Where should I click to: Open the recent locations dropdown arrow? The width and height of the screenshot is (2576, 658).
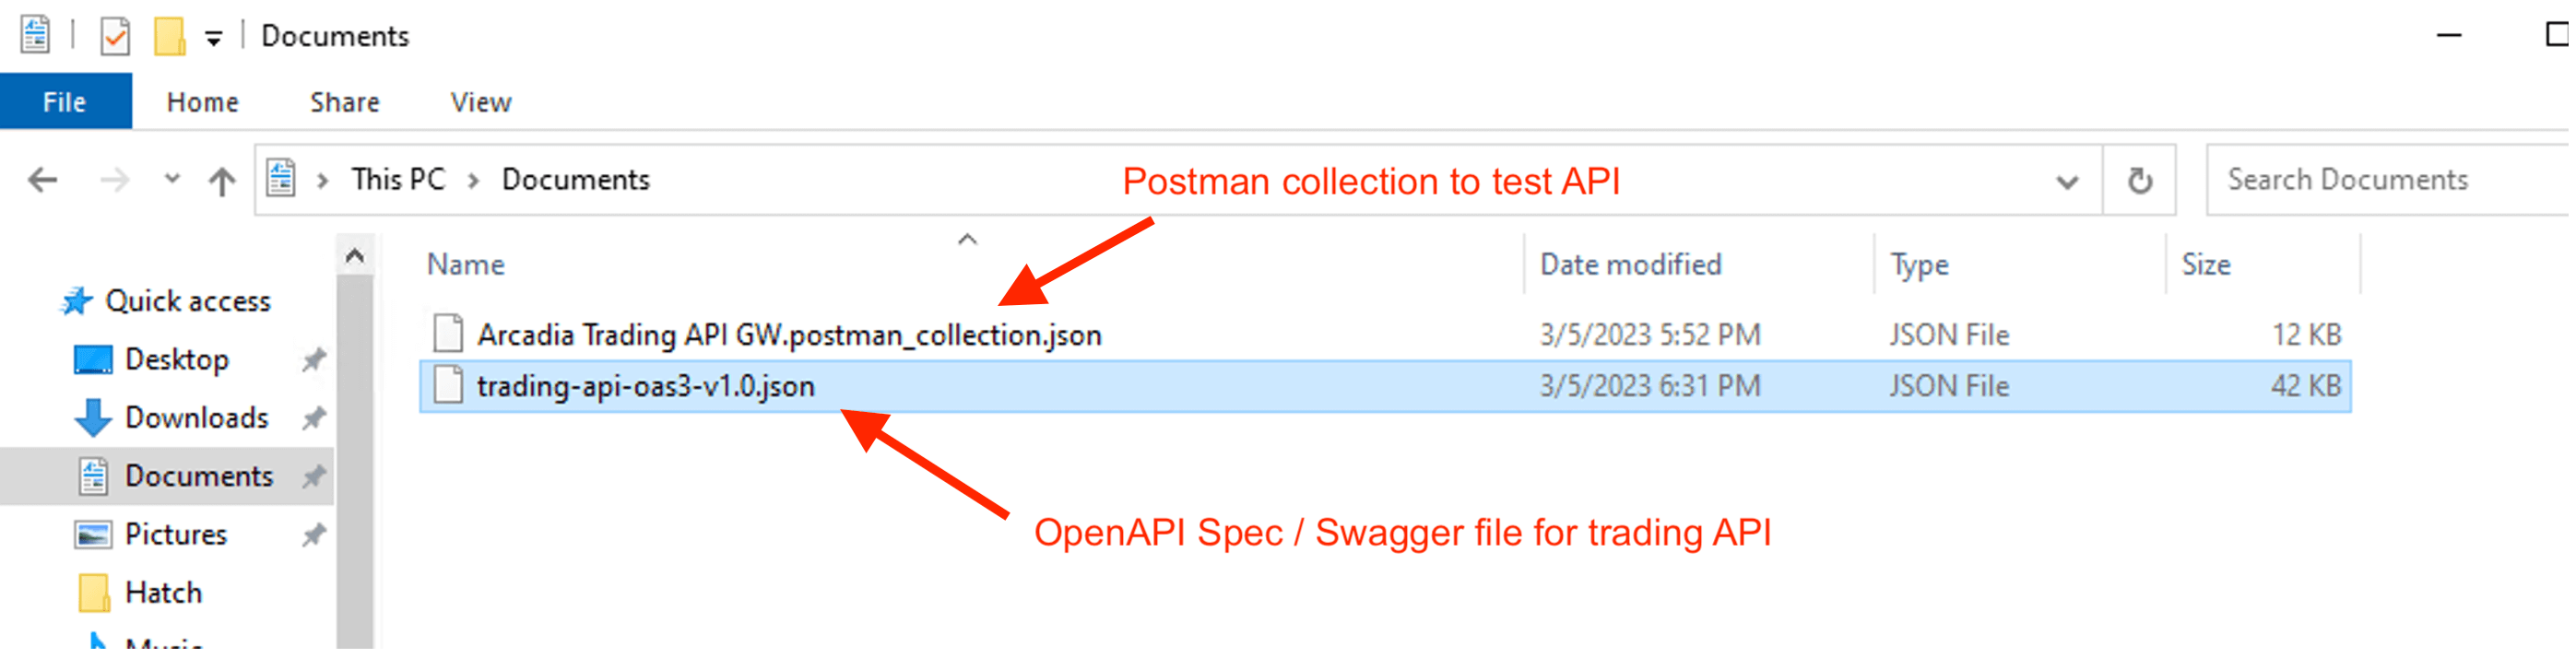(x=172, y=180)
